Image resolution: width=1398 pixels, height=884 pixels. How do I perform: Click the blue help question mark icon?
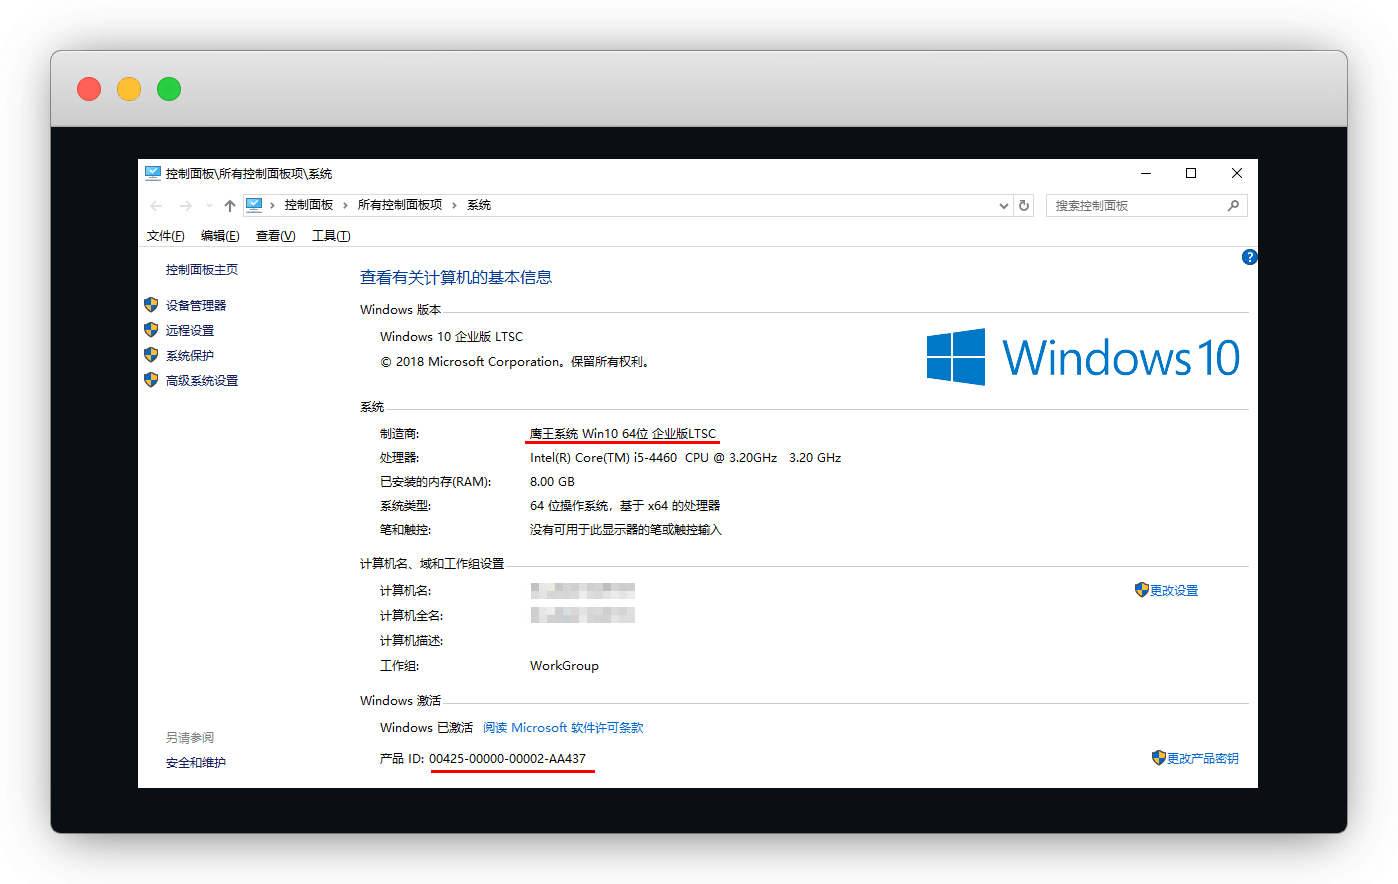[x=1249, y=257]
